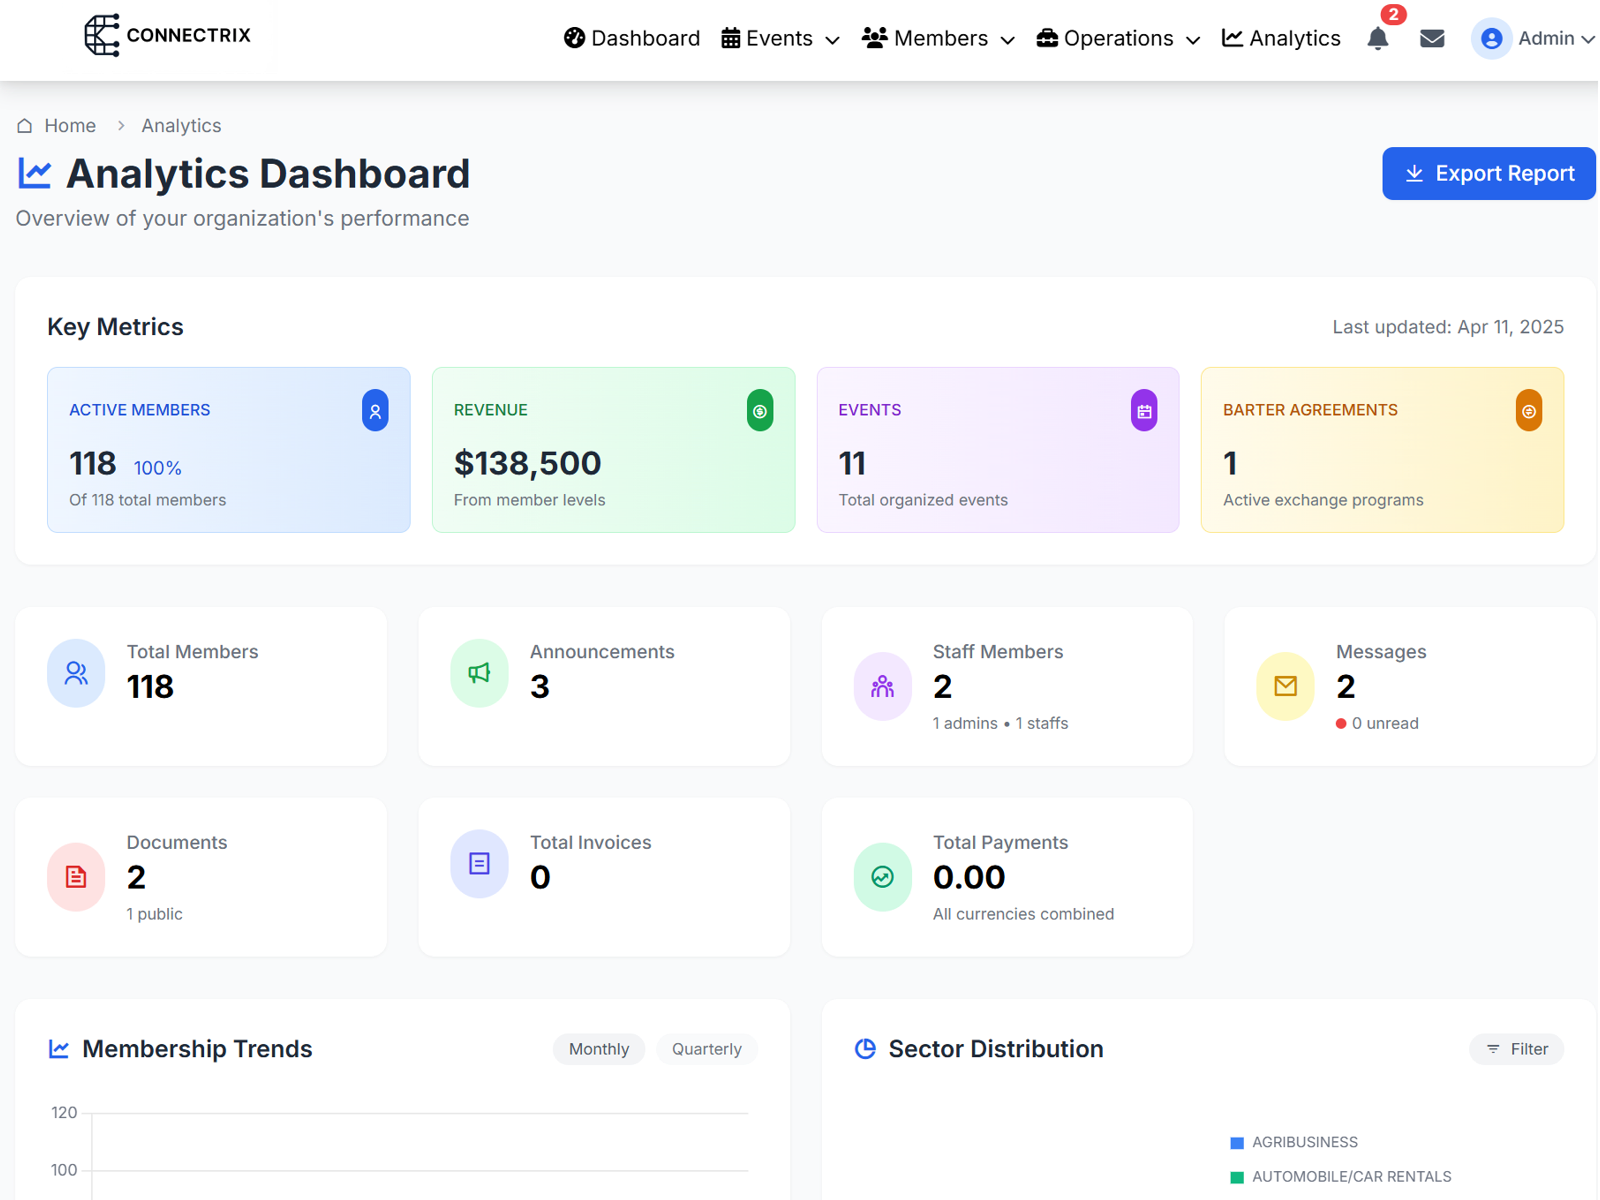1600x1200 pixels.
Task: Click the Analytics breadcrumb link
Action: tap(181, 126)
